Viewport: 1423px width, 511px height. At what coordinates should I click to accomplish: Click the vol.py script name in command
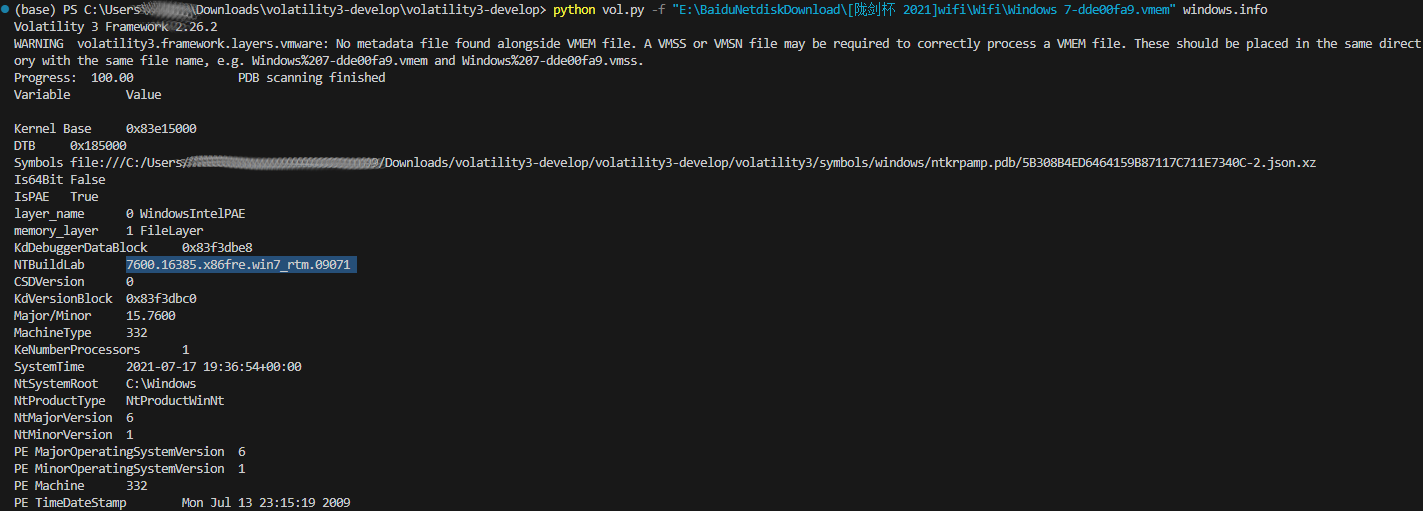(x=623, y=10)
